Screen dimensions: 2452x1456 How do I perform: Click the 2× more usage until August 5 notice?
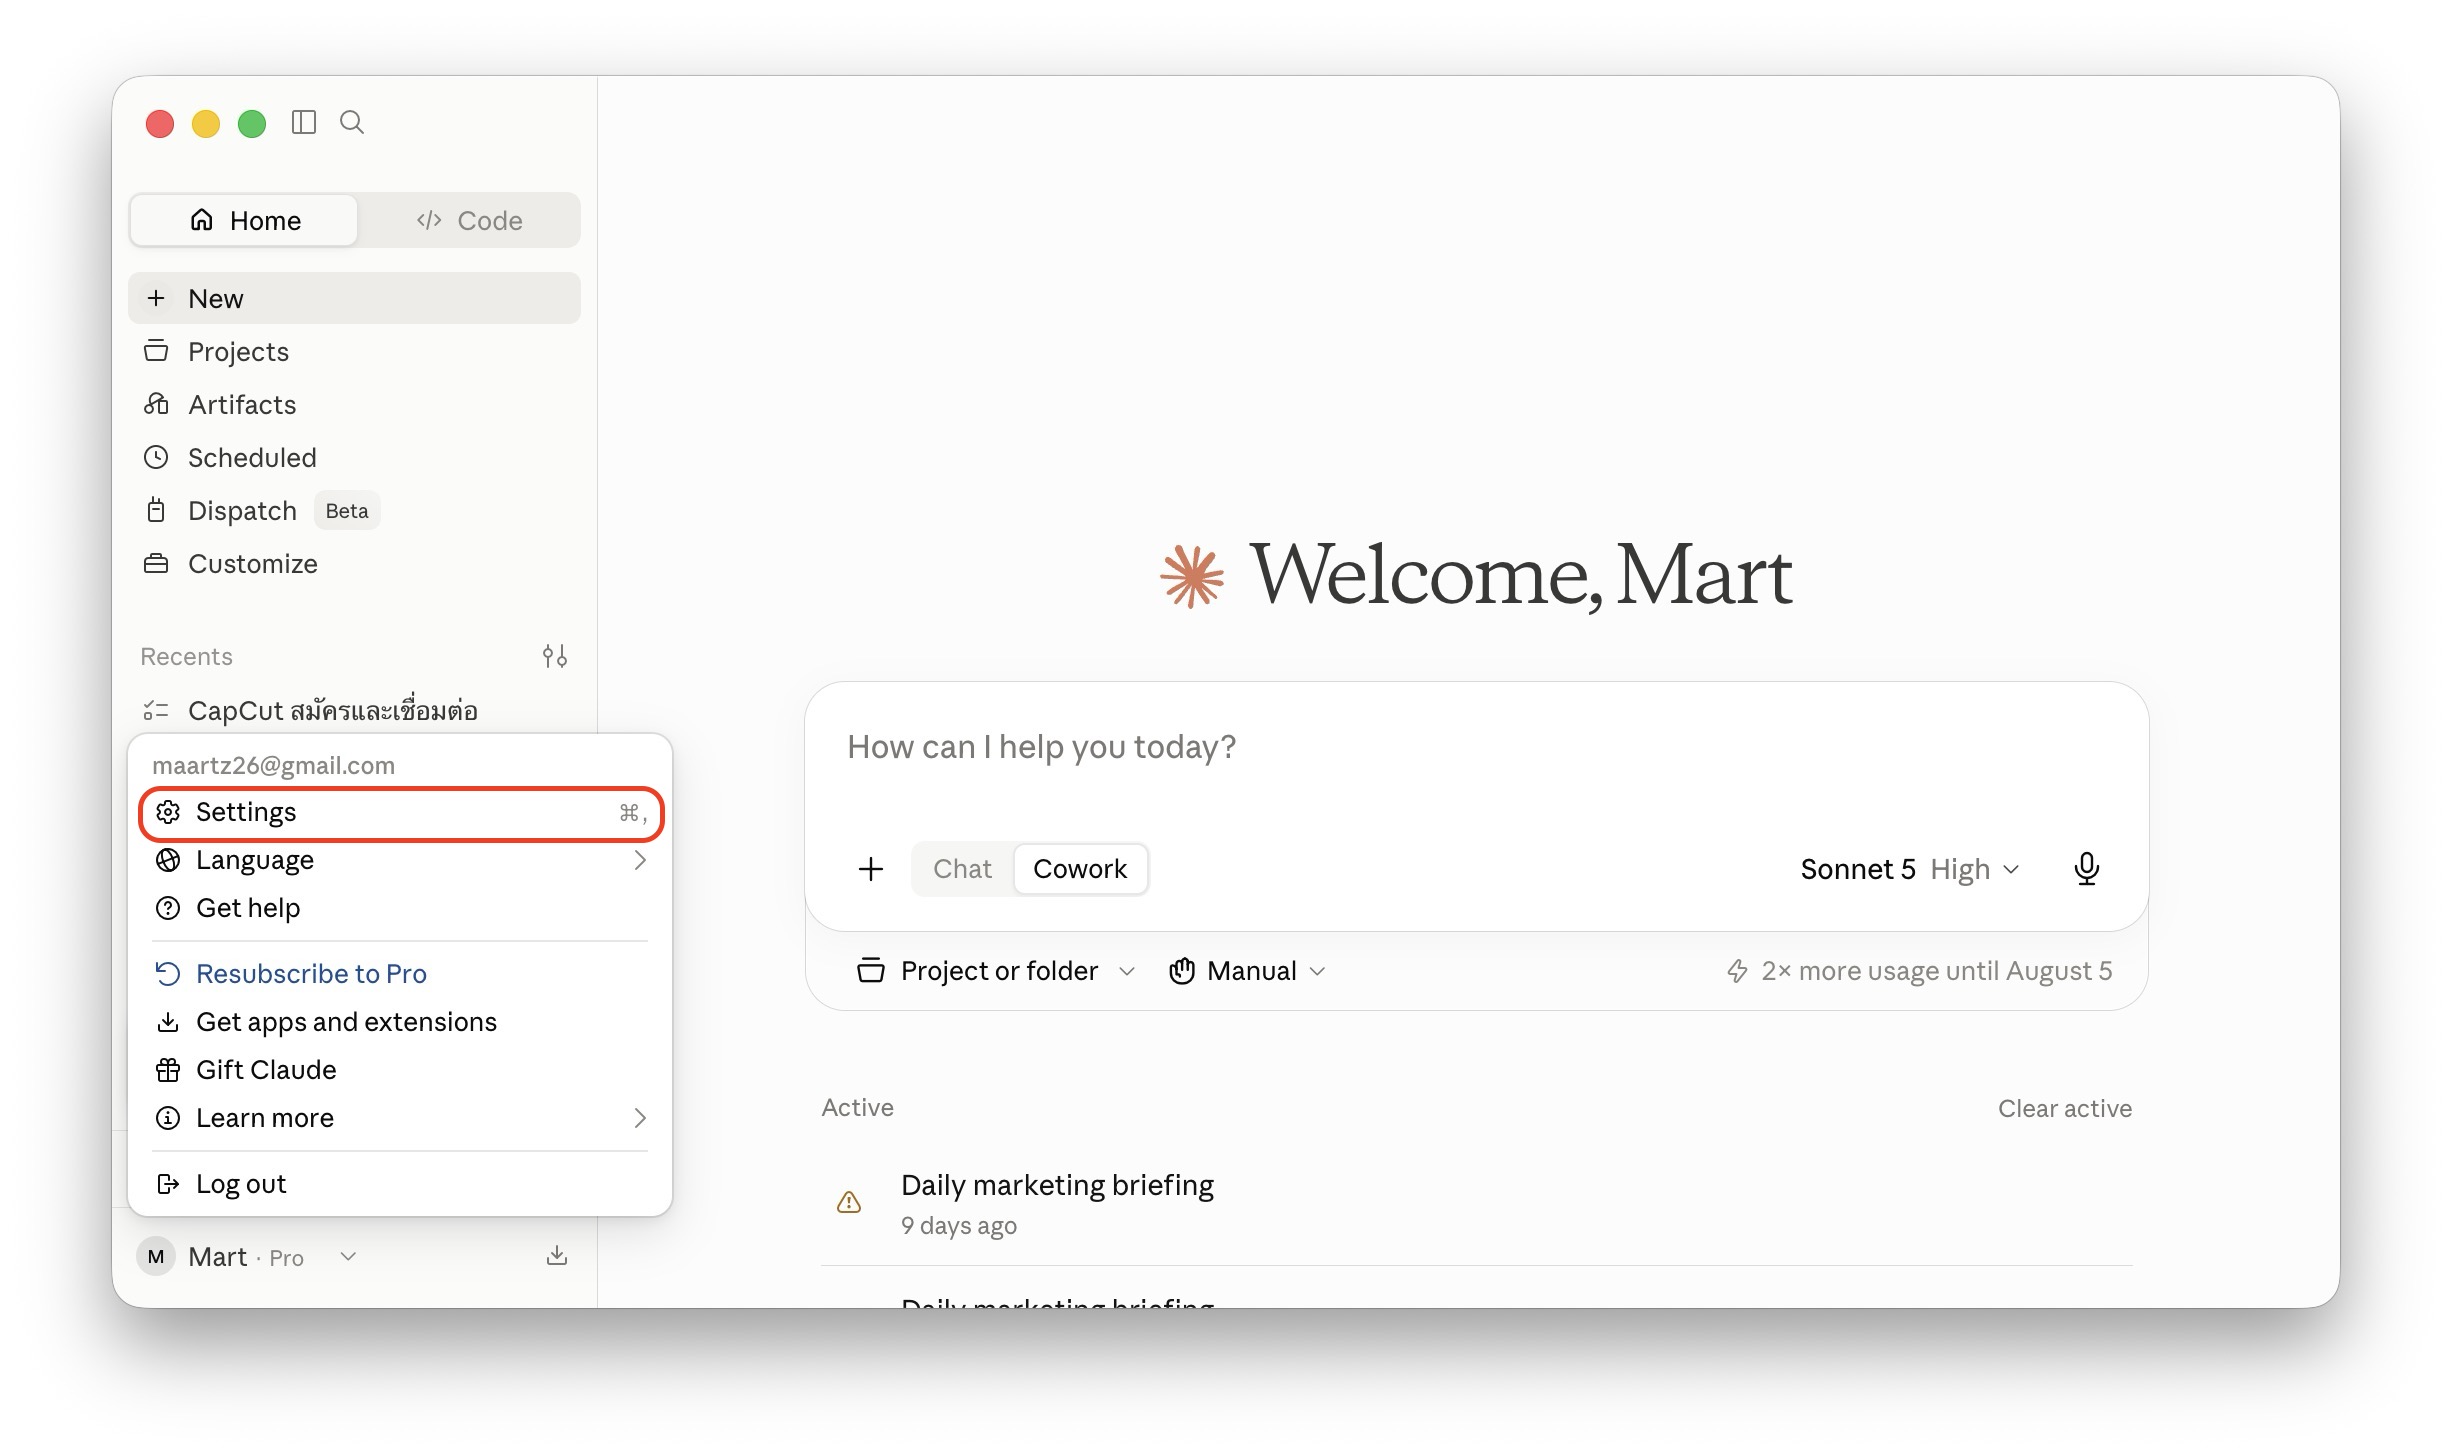pyautogui.click(x=1919, y=971)
